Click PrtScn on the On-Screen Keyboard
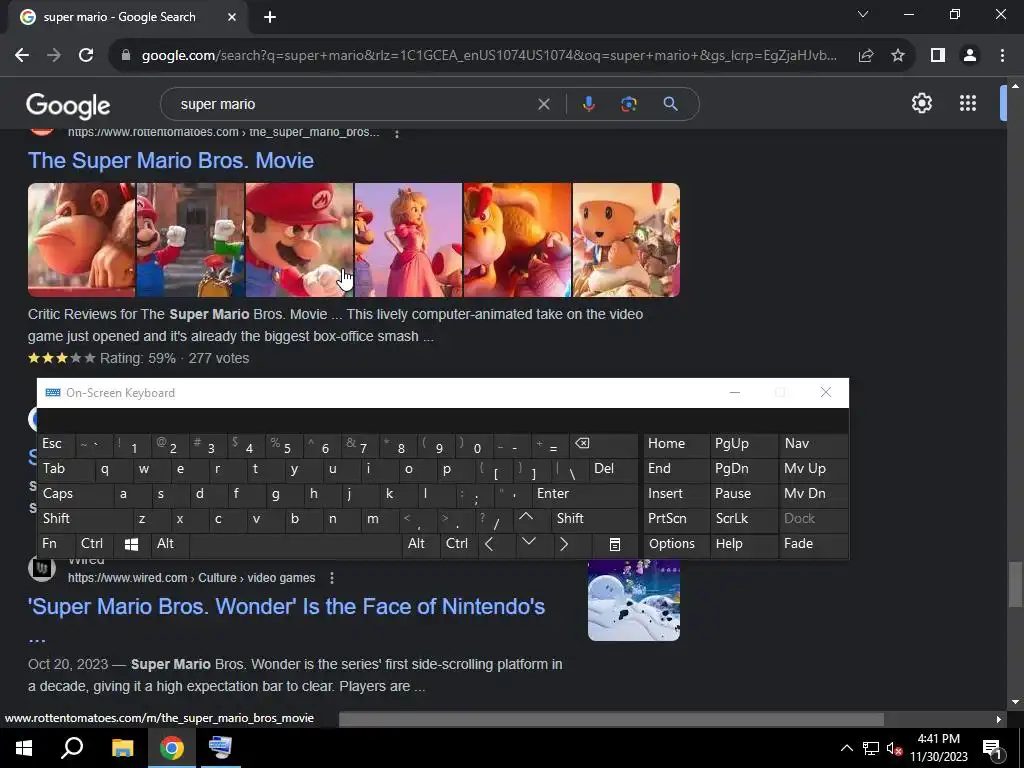 [676, 519]
